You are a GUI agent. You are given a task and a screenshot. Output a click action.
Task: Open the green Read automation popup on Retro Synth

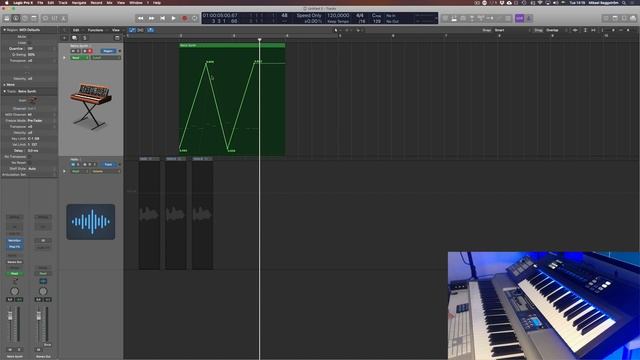tap(79, 58)
